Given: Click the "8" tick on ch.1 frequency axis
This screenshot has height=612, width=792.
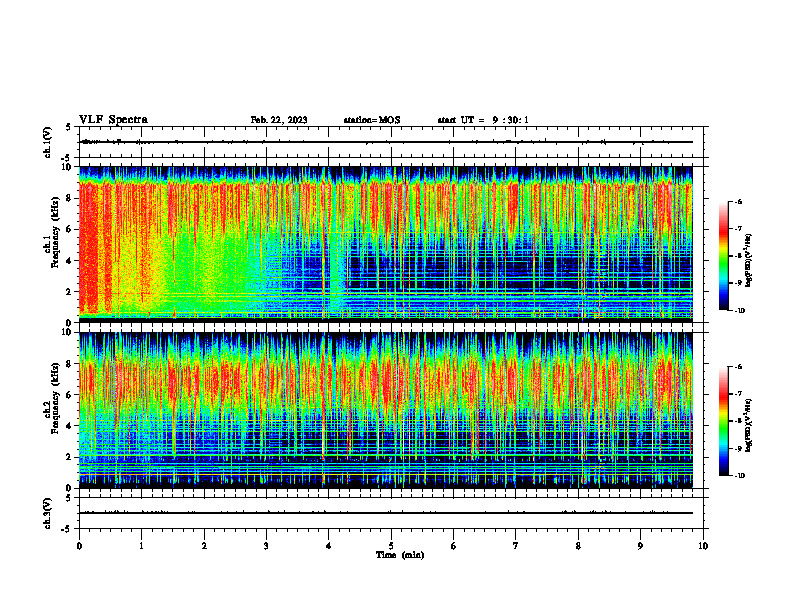Looking at the screenshot, I should point(70,198).
